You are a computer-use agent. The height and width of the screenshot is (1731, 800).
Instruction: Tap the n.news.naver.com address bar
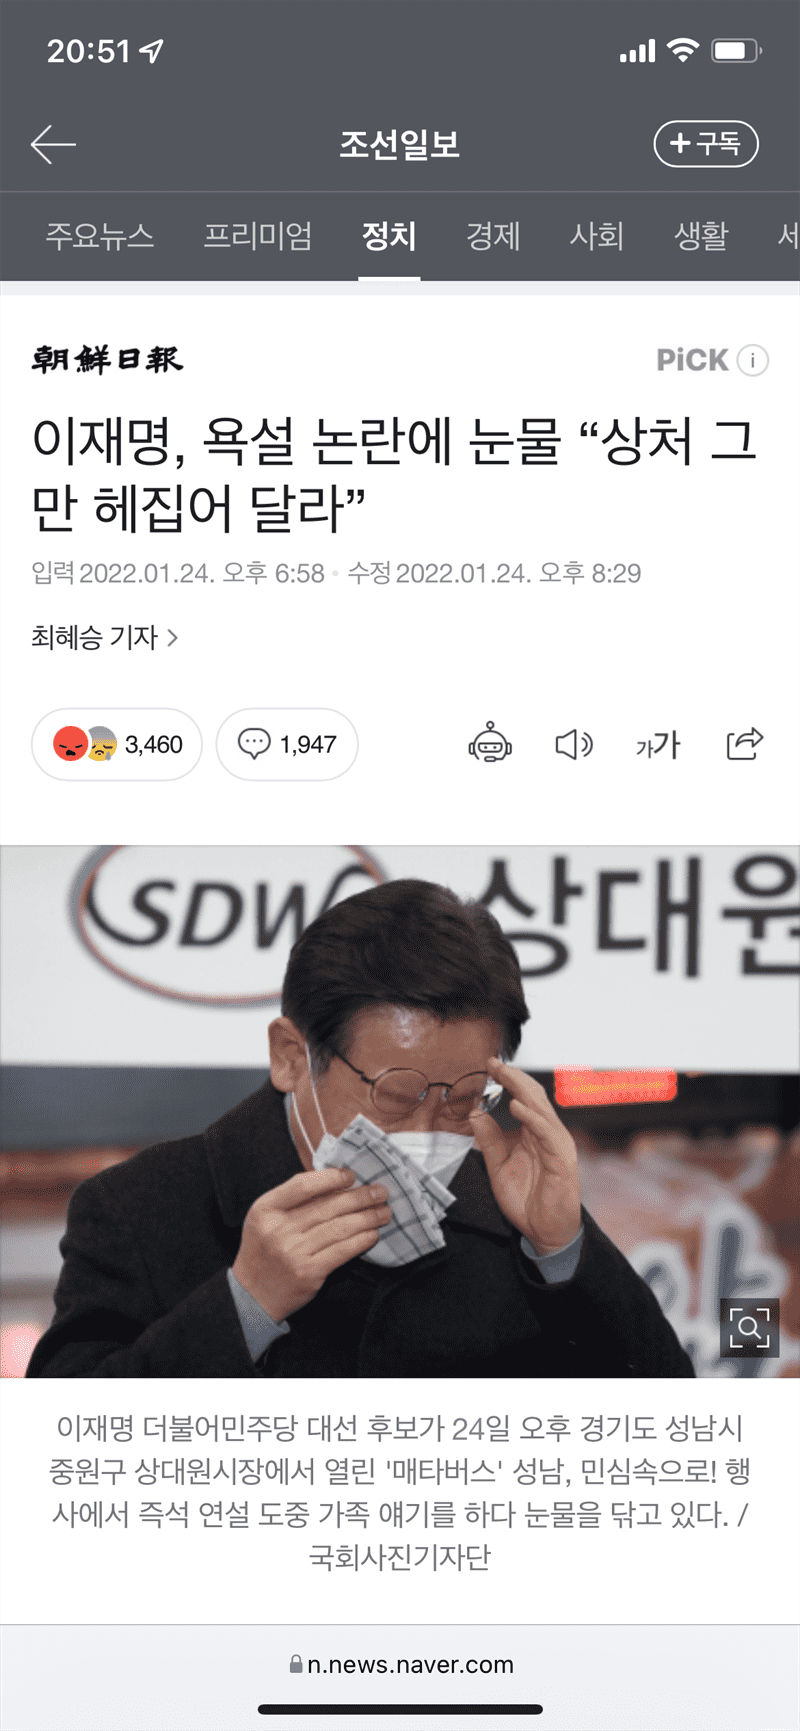tap(400, 1665)
